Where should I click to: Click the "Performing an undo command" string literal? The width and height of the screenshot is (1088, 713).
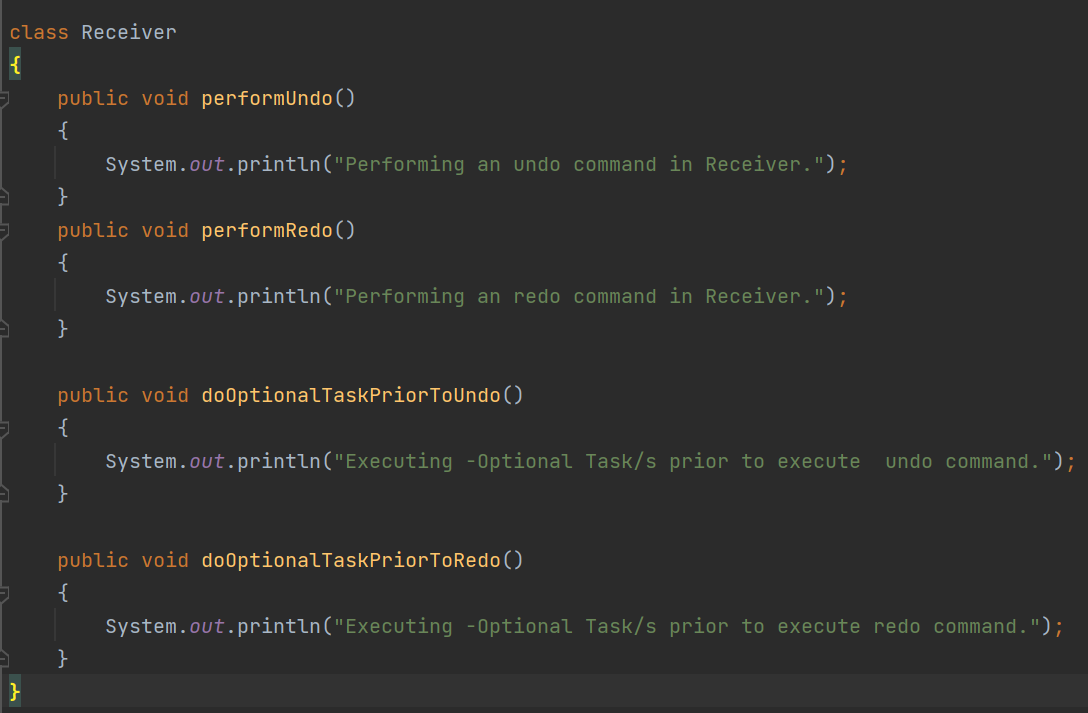pyautogui.click(x=579, y=164)
